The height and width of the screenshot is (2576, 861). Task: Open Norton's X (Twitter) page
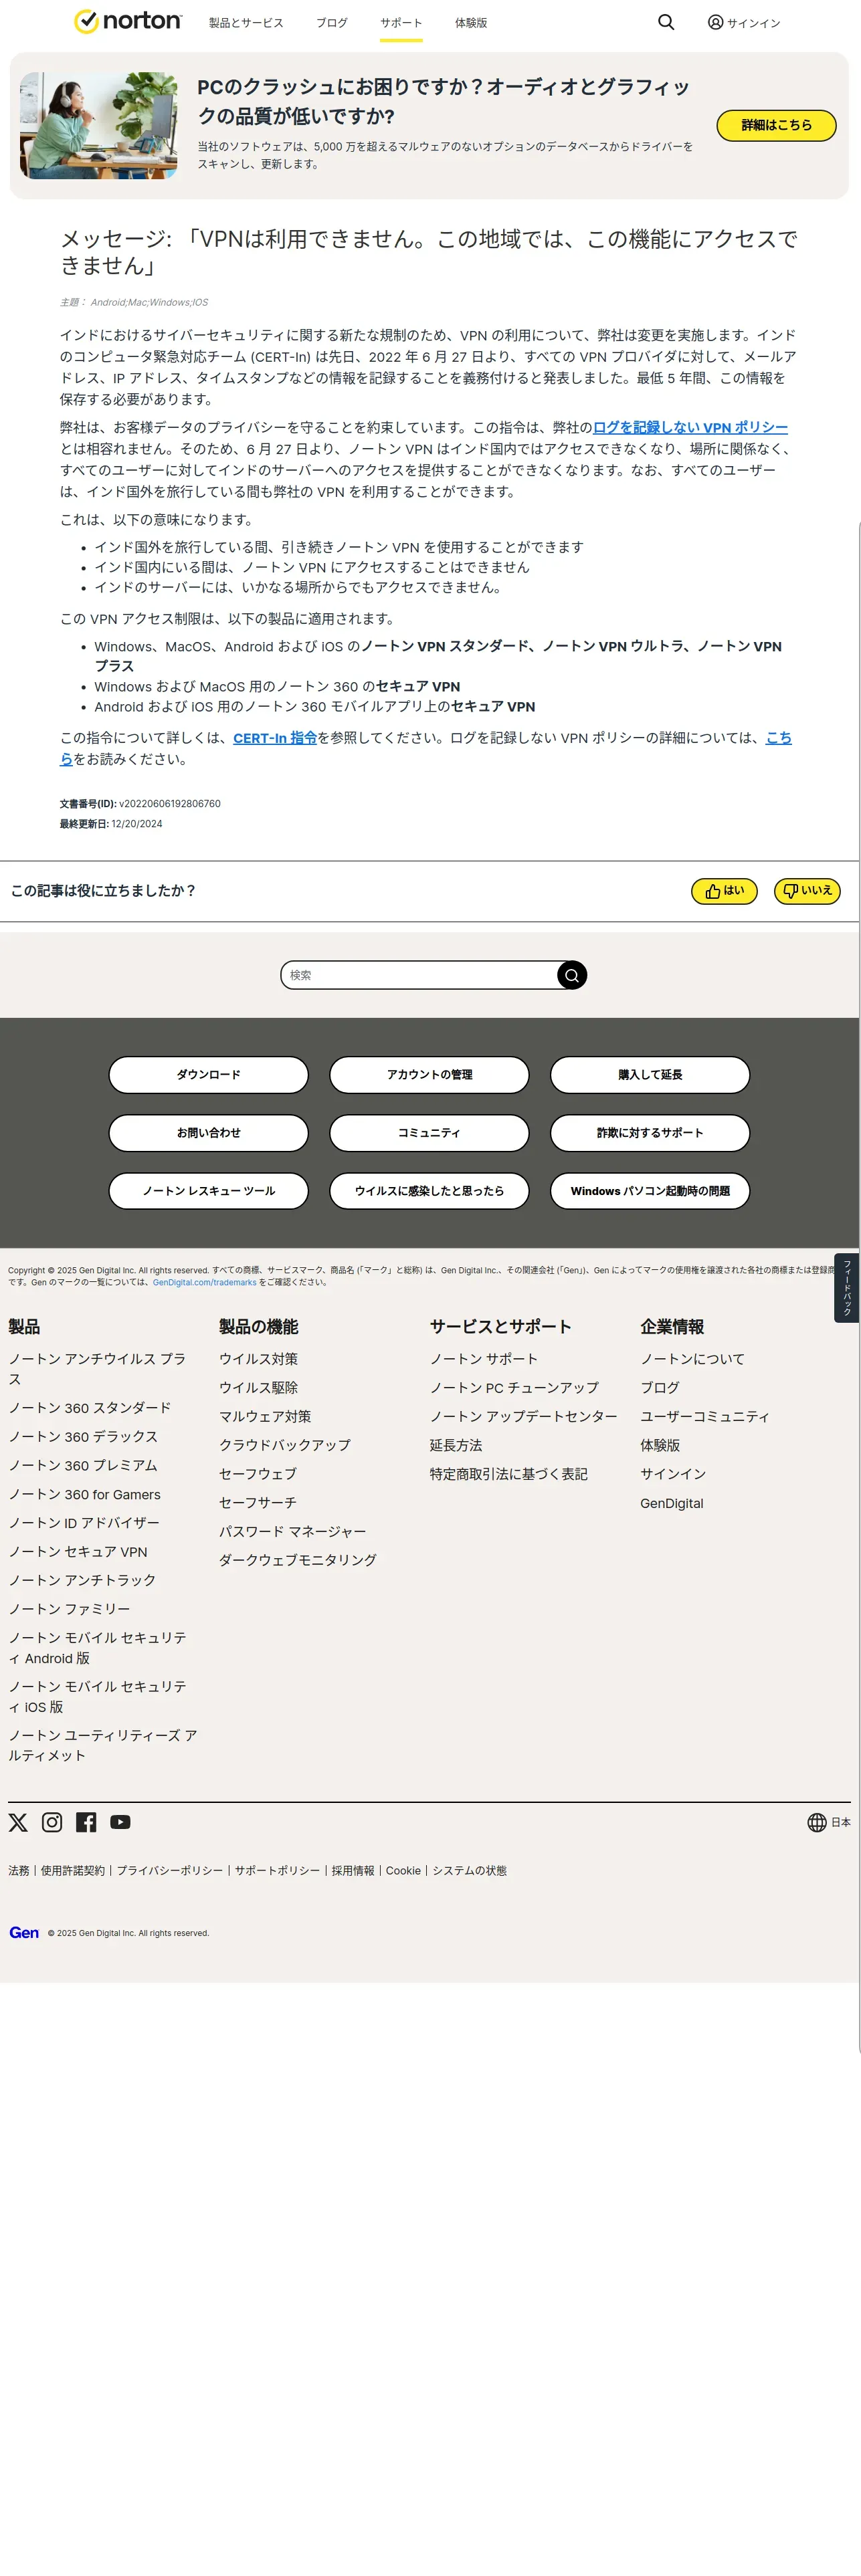point(18,1822)
